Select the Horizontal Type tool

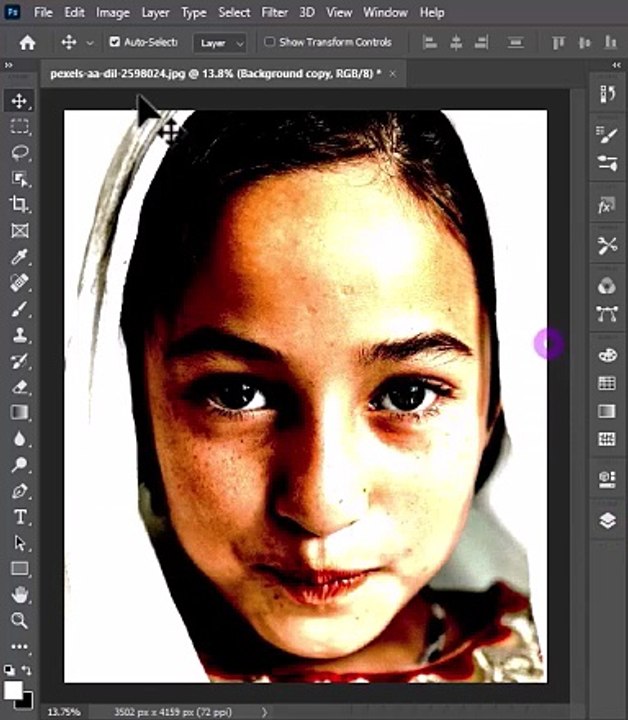pos(19,517)
